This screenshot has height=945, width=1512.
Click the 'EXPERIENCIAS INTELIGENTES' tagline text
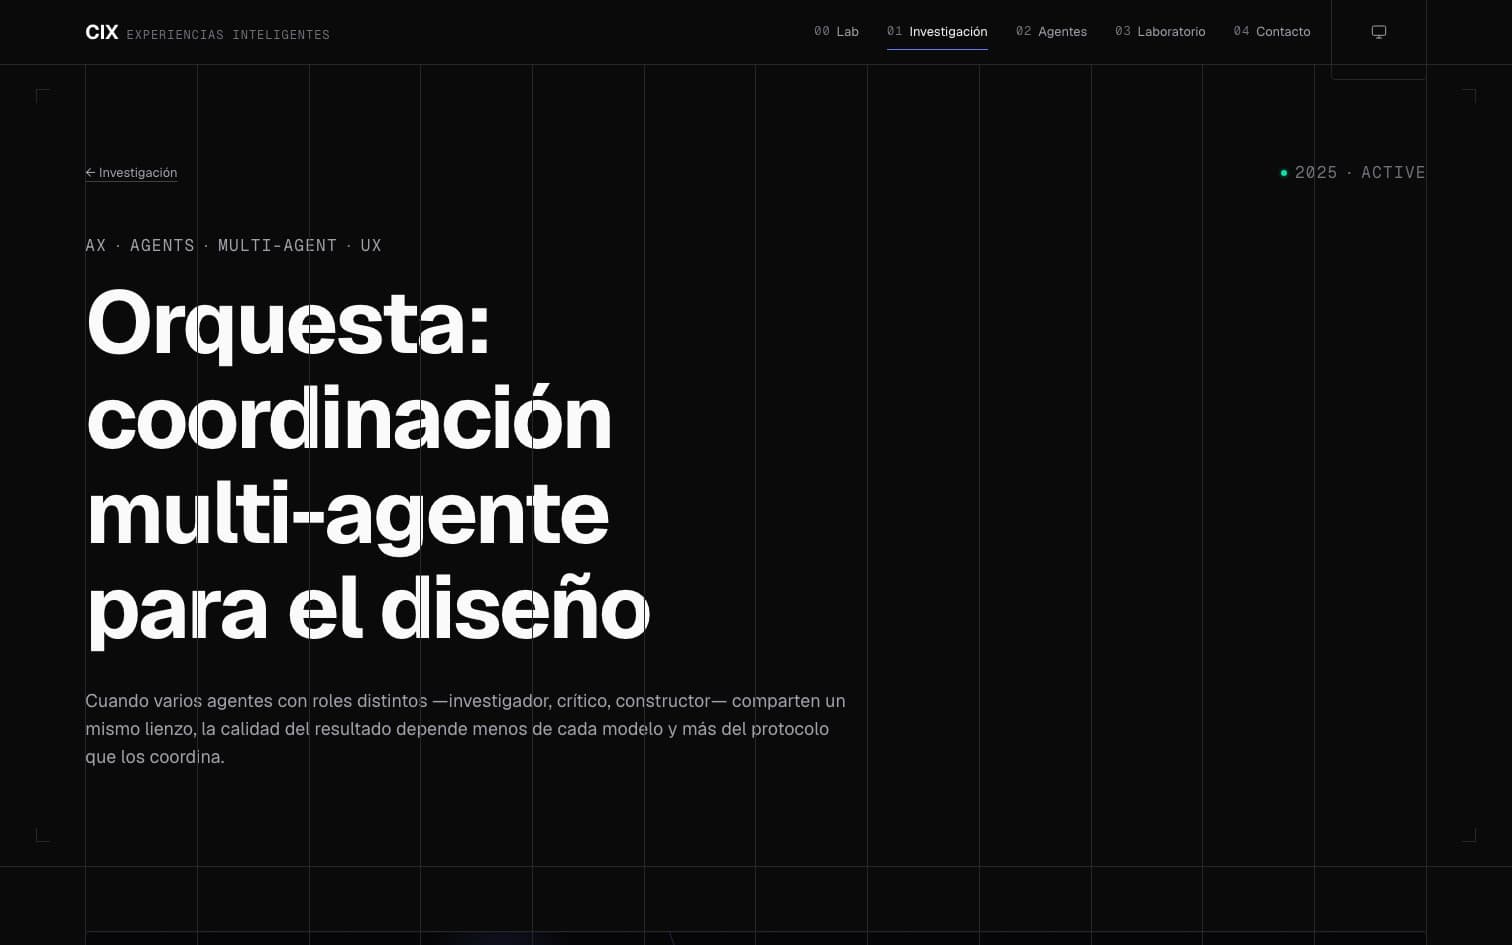(x=228, y=35)
